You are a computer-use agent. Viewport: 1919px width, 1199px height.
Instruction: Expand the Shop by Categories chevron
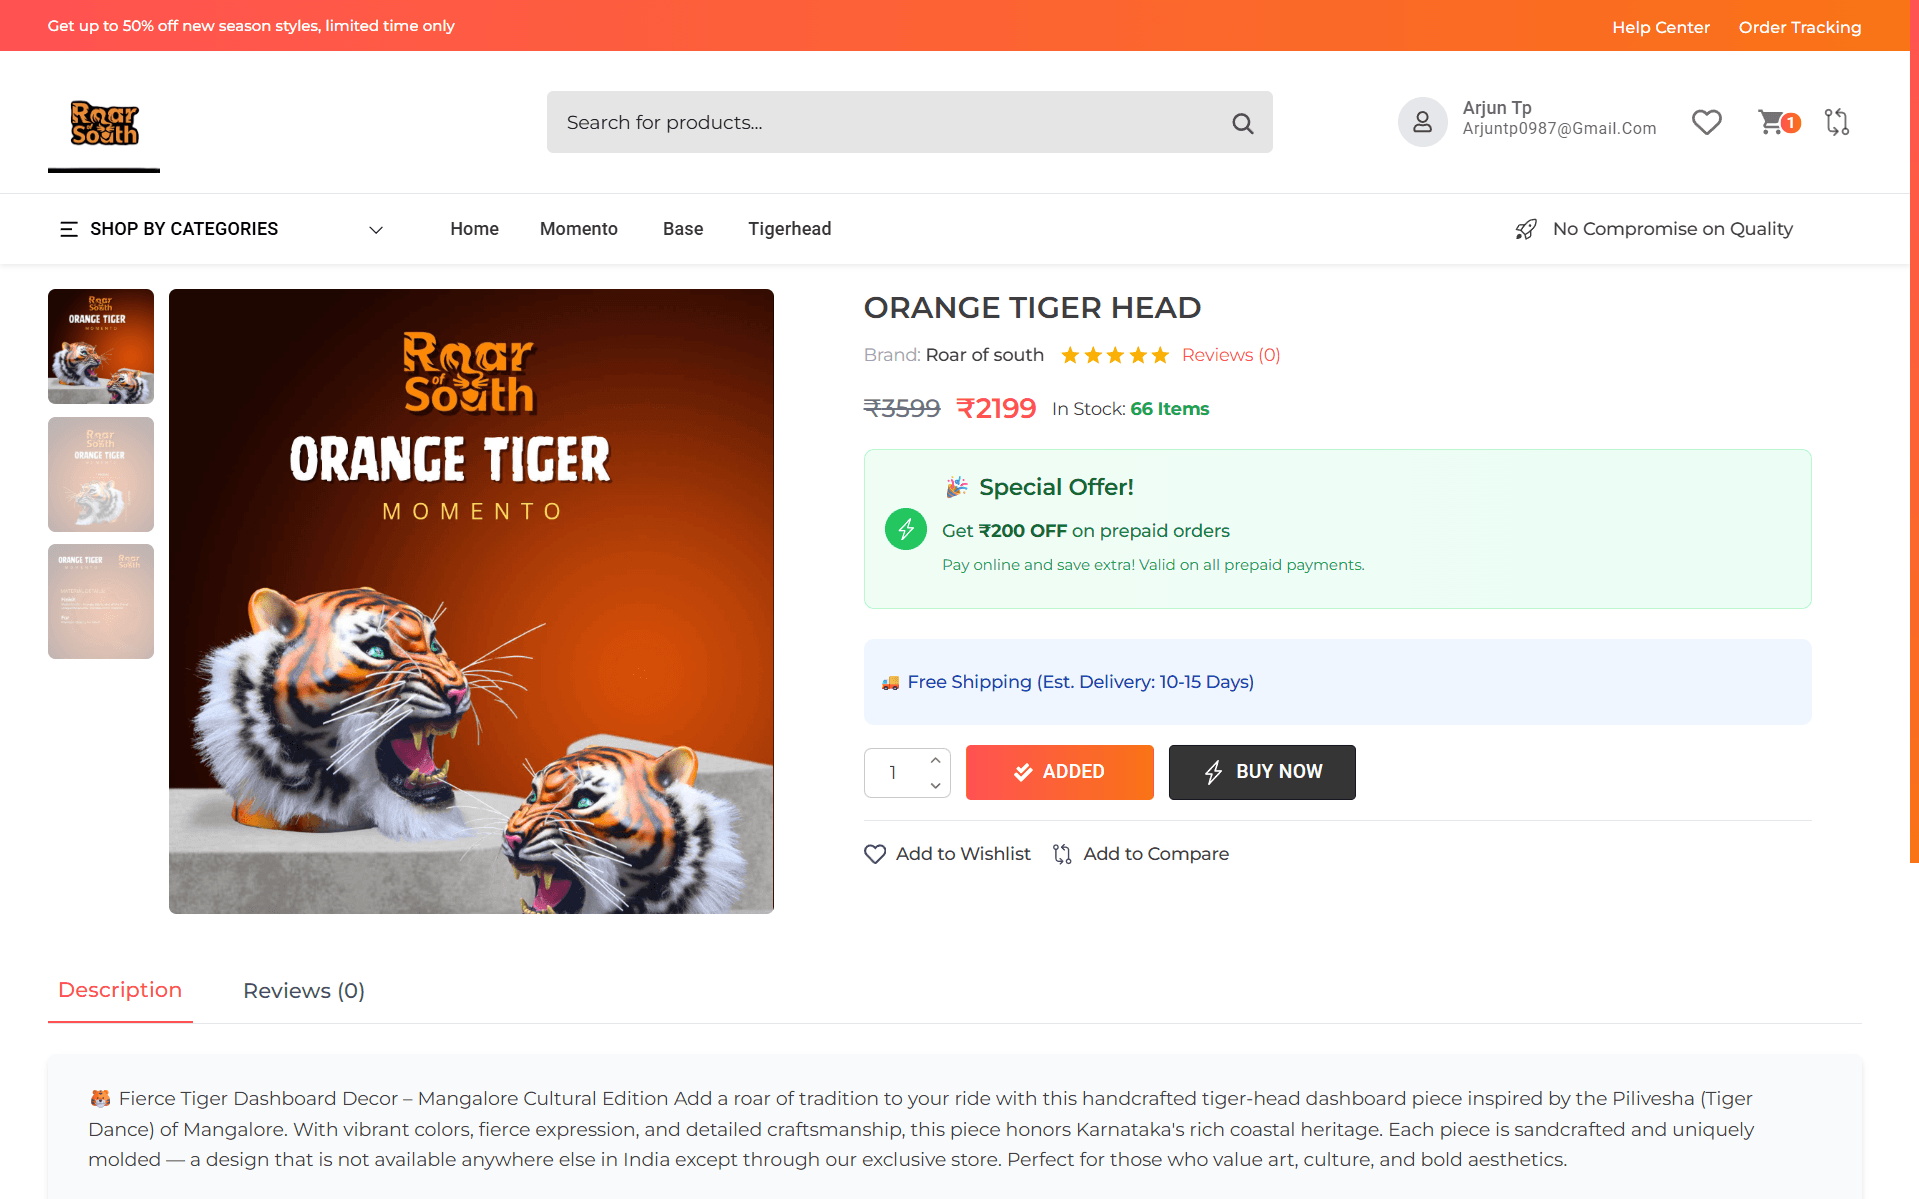(376, 229)
